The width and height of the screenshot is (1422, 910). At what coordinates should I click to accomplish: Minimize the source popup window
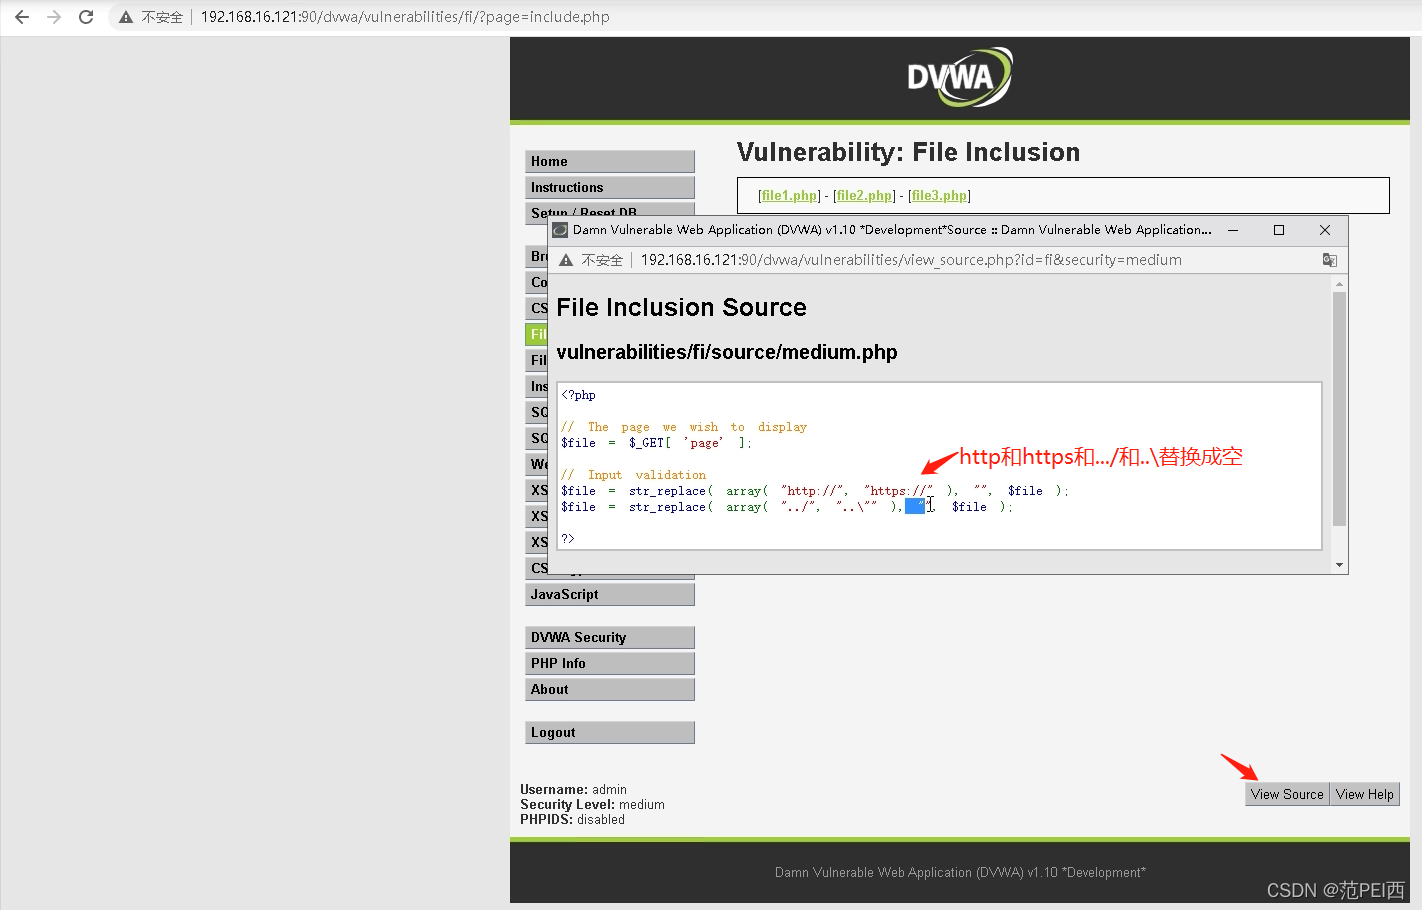[x=1233, y=230]
